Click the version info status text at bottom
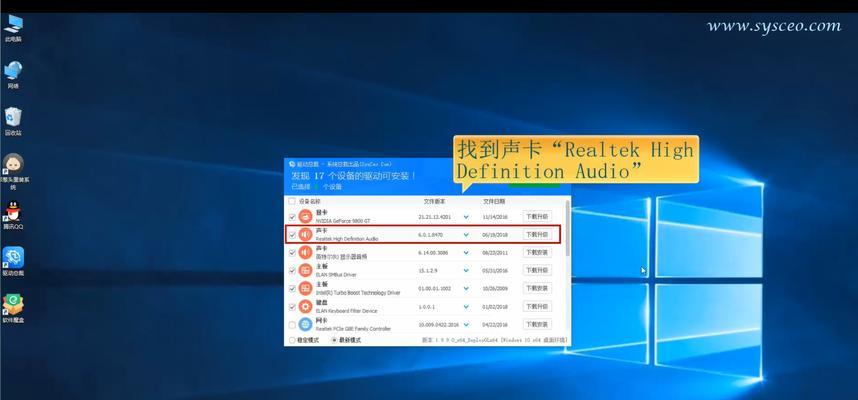The height and width of the screenshot is (400, 858). (494, 340)
